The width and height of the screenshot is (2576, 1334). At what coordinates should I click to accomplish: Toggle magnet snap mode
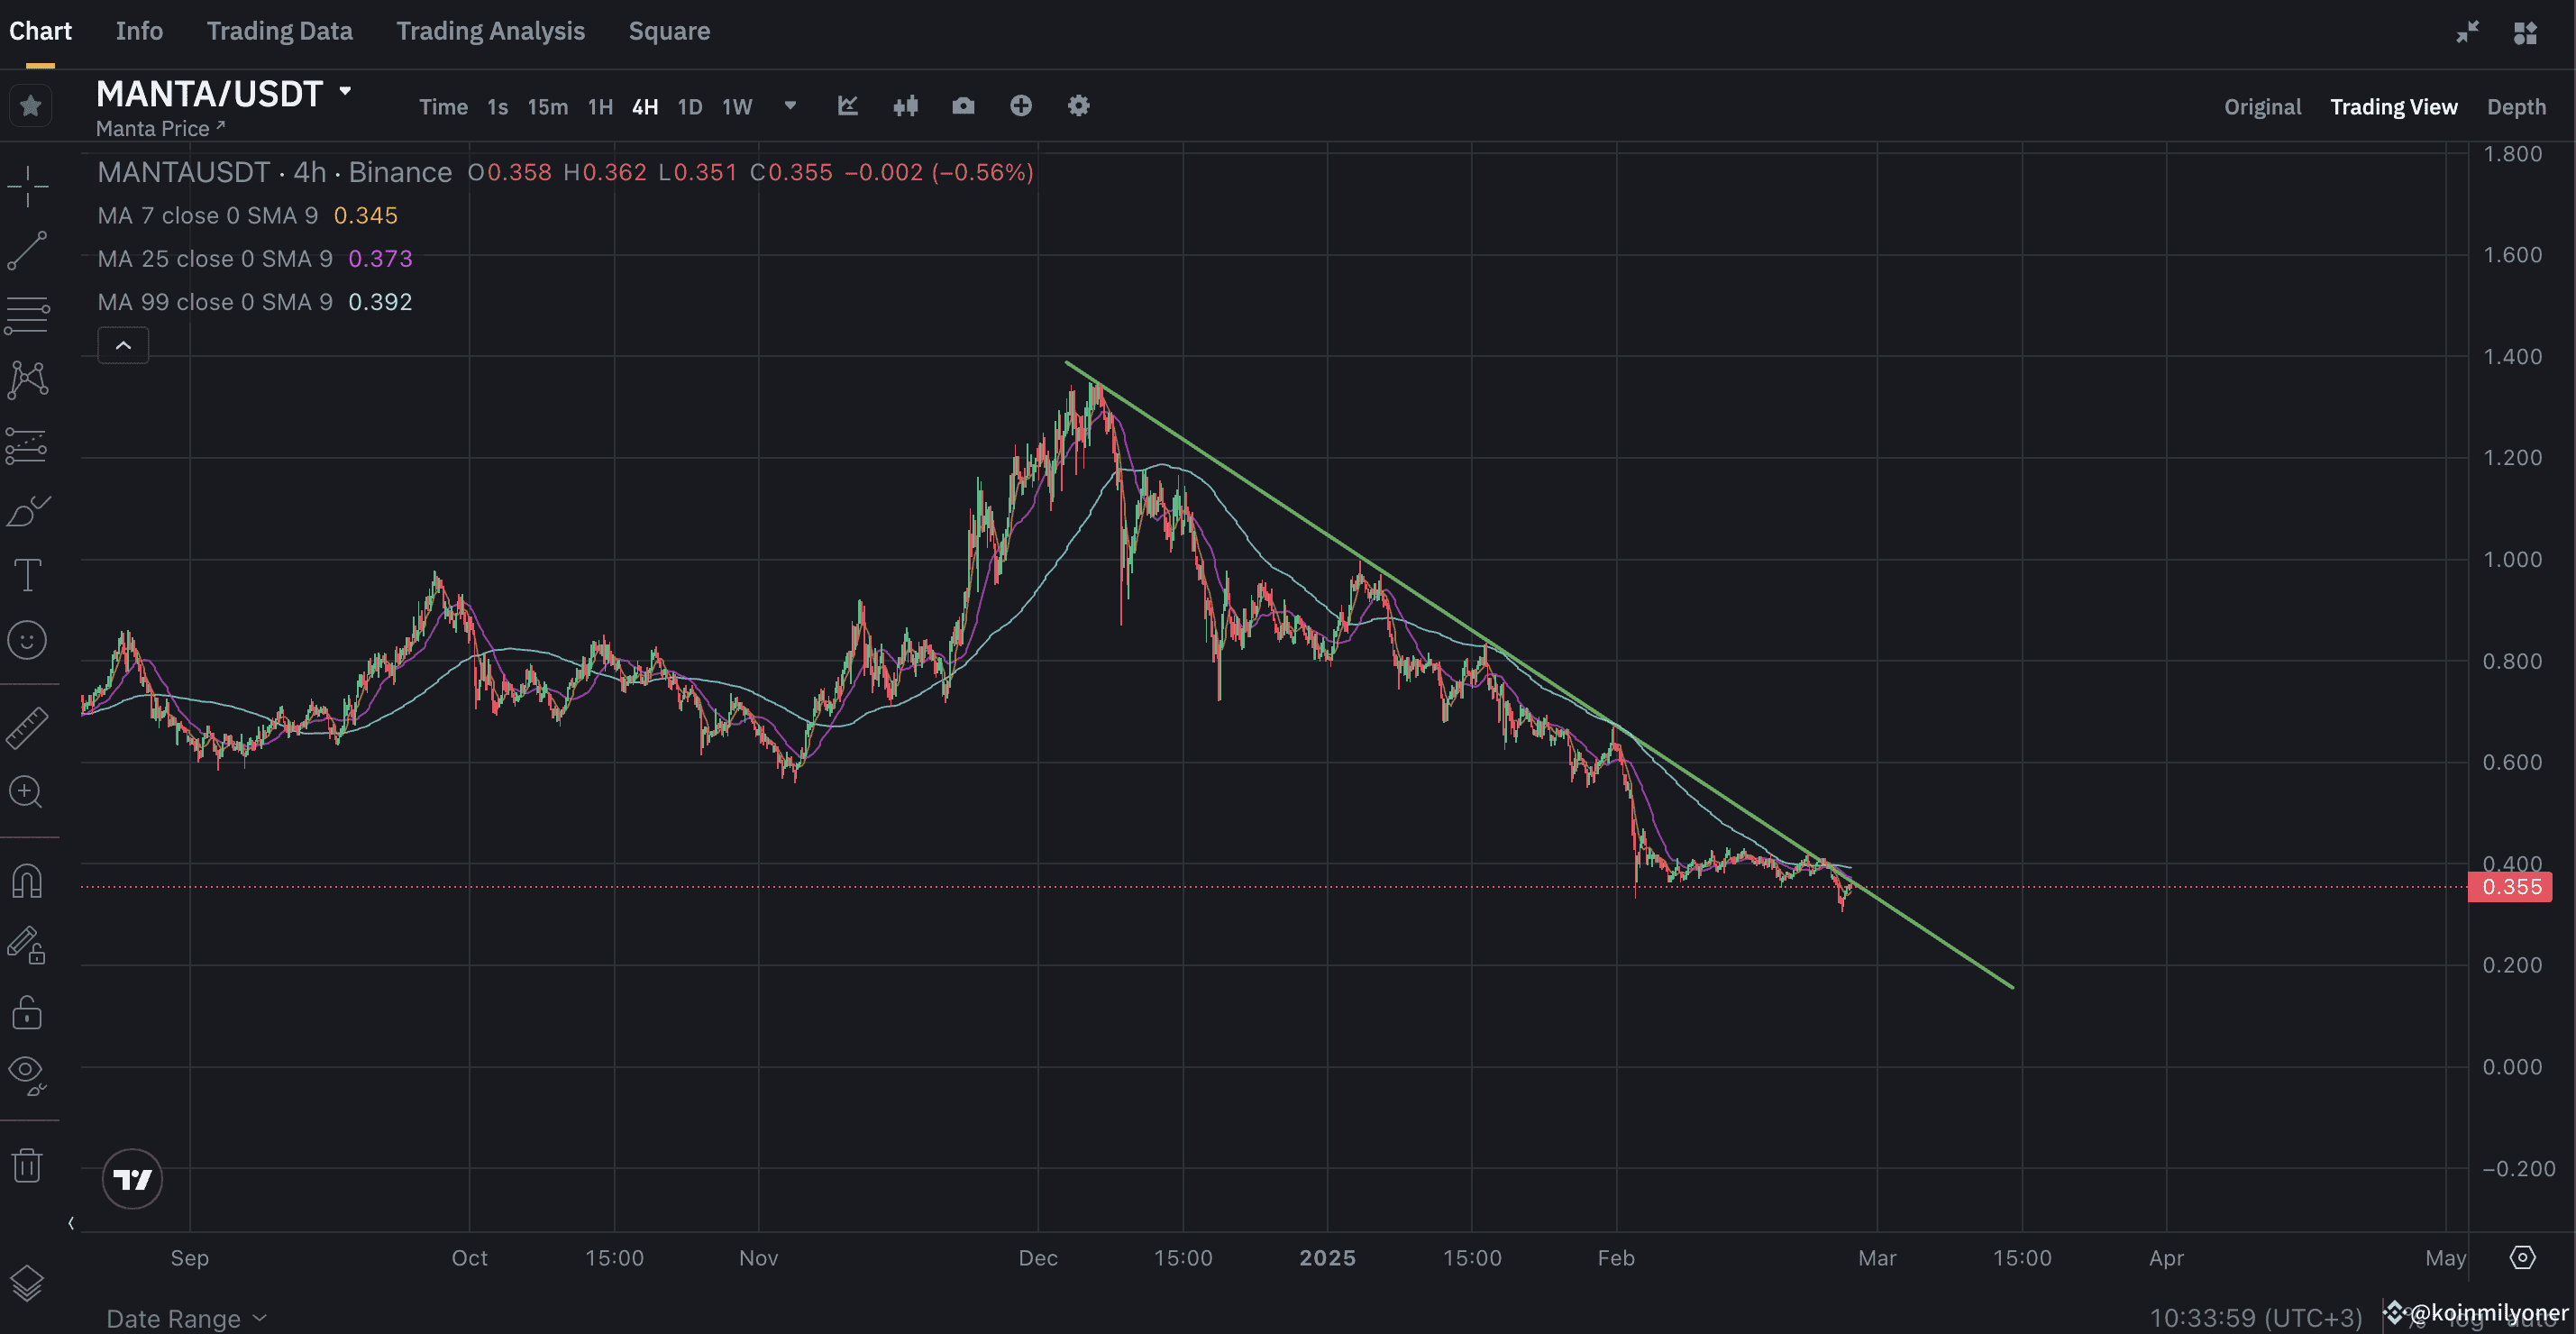click(29, 881)
